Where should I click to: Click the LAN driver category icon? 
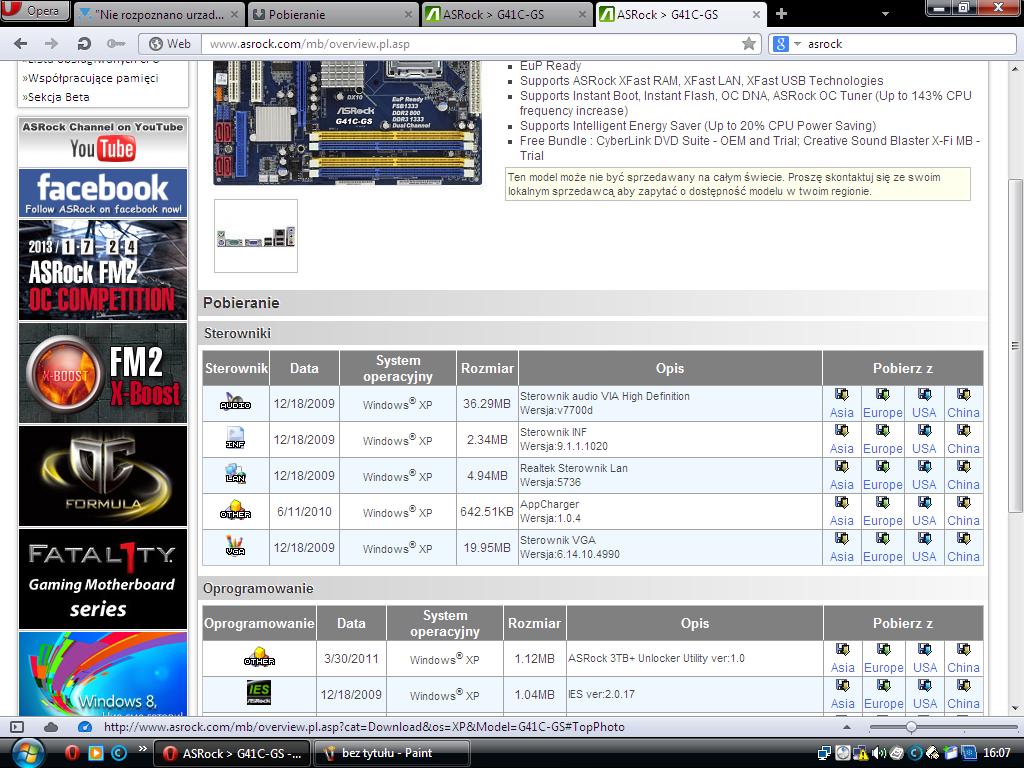pos(235,473)
